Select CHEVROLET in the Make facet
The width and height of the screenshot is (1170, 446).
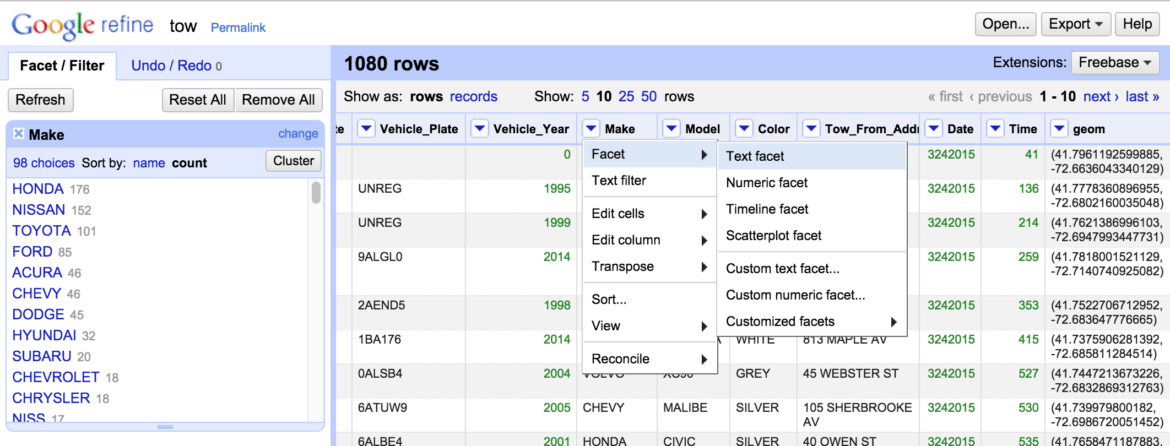[56, 377]
